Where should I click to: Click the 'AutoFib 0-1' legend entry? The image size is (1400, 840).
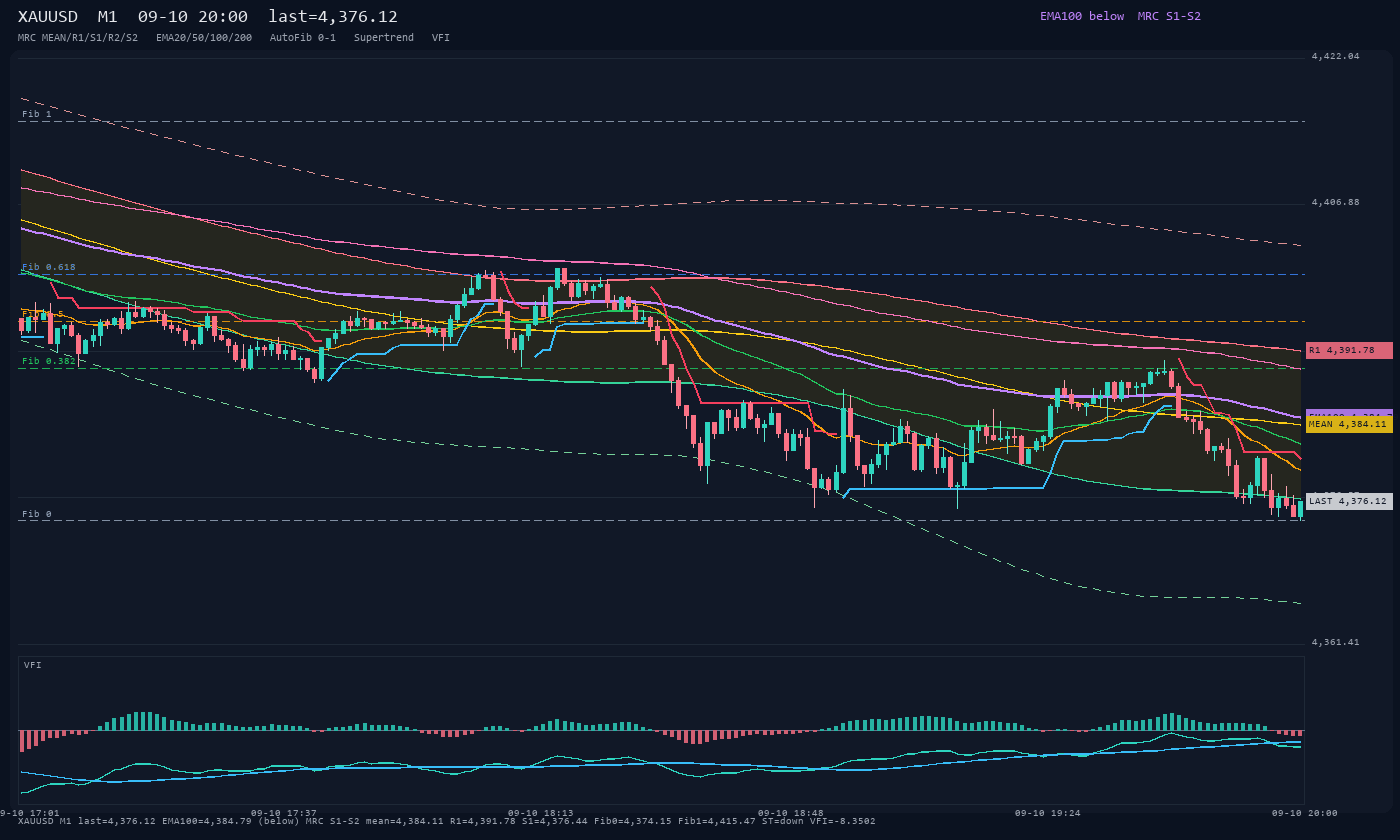pyautogui.click(x=303, y=37)
